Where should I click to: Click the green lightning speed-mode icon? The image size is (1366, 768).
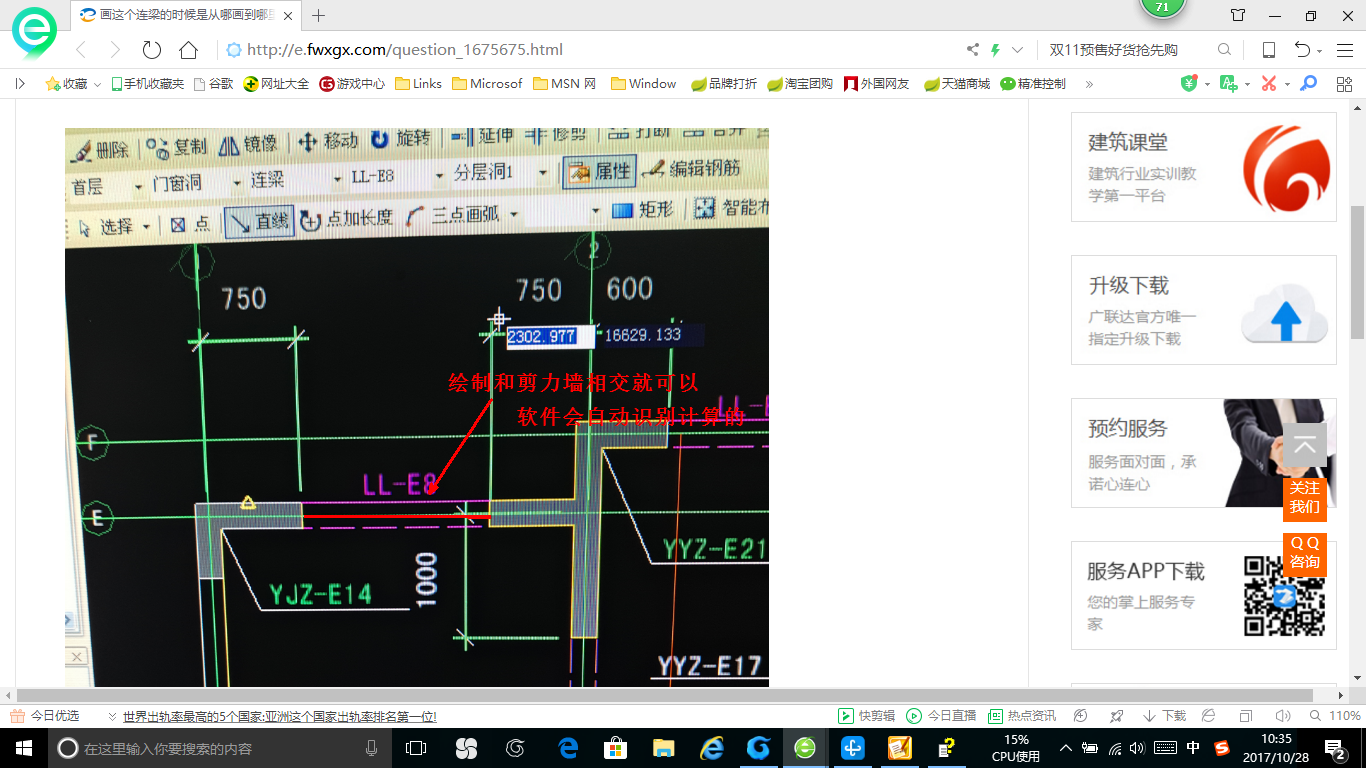[x=995, y=50]
